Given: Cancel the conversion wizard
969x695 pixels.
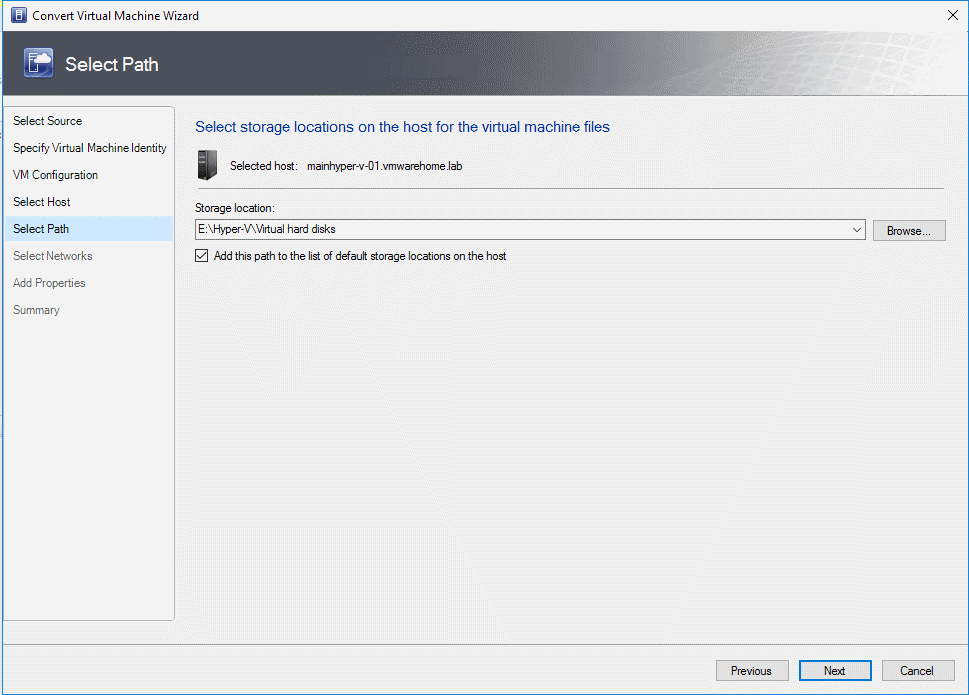Looking at the screenshot, I should point(918,671).
